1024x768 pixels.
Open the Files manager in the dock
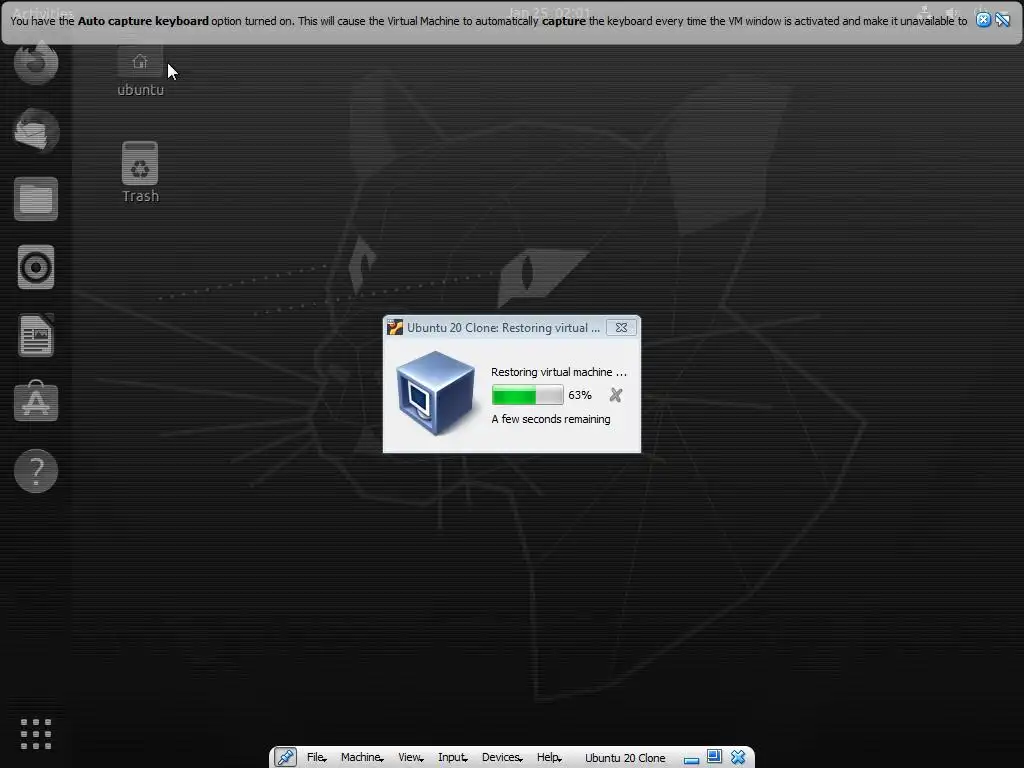[36, 199]
